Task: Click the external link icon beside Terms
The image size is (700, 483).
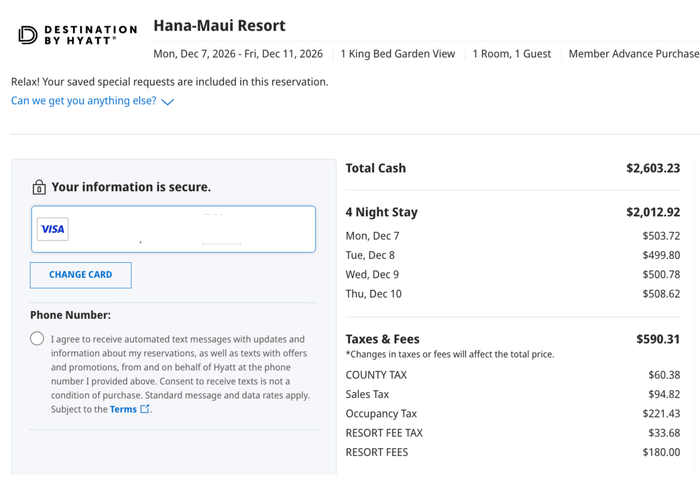Action: click(145, 409)
